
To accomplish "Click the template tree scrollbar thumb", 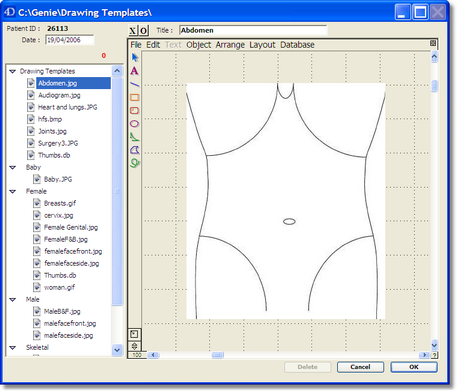I will point(117,191).
